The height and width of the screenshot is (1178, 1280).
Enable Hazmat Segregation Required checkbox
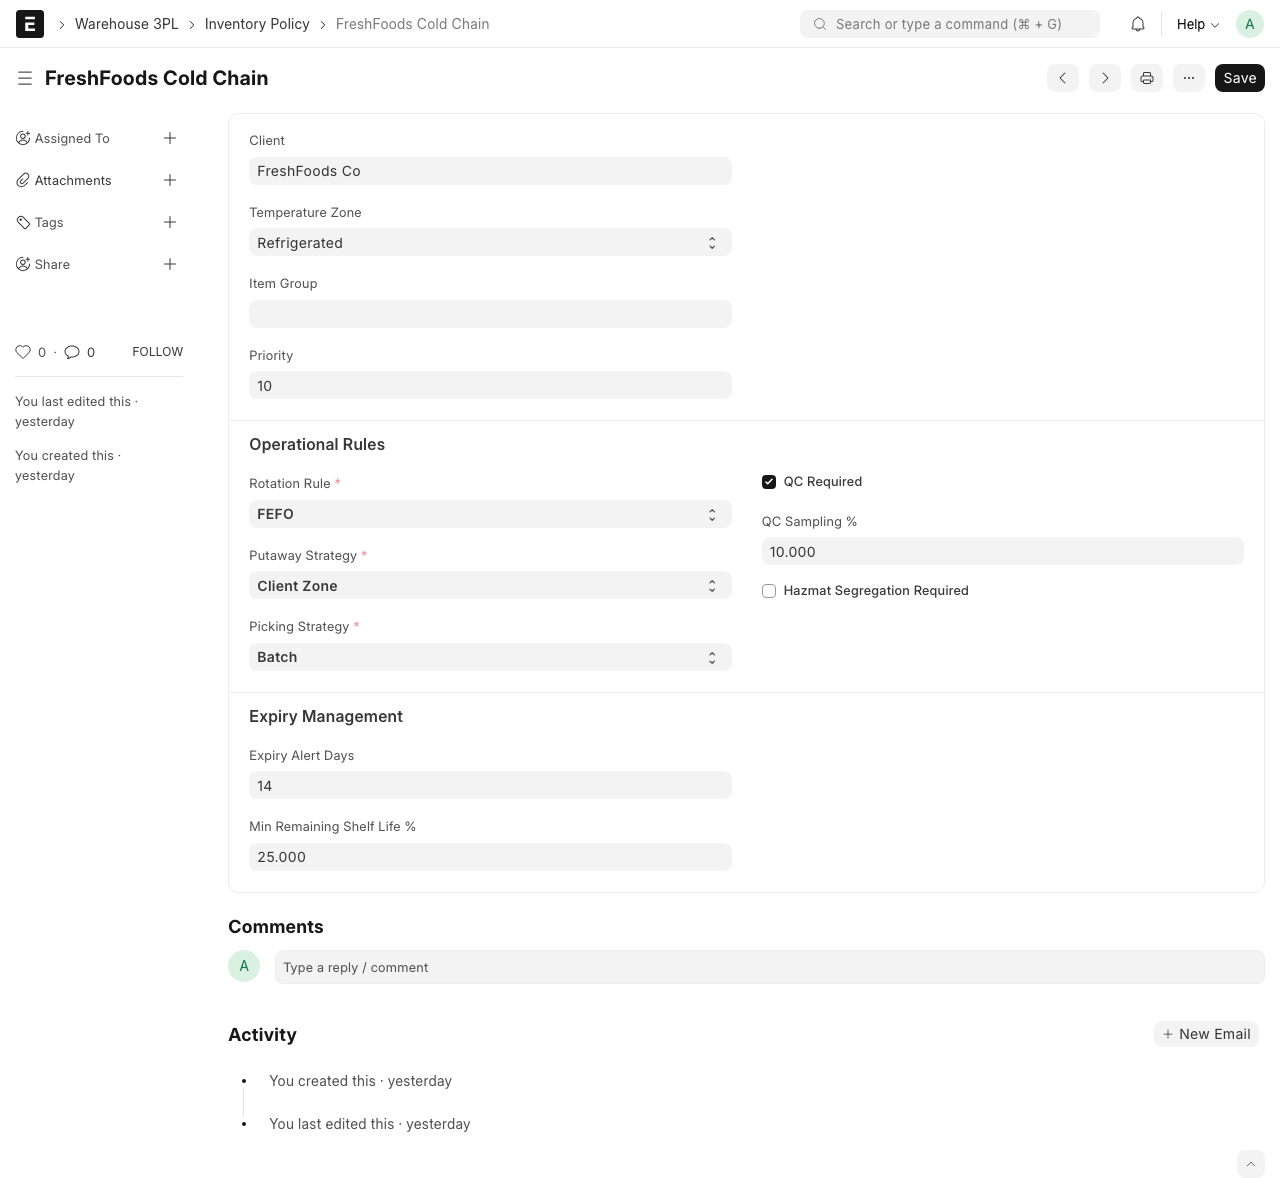click(x=769, y=591)
